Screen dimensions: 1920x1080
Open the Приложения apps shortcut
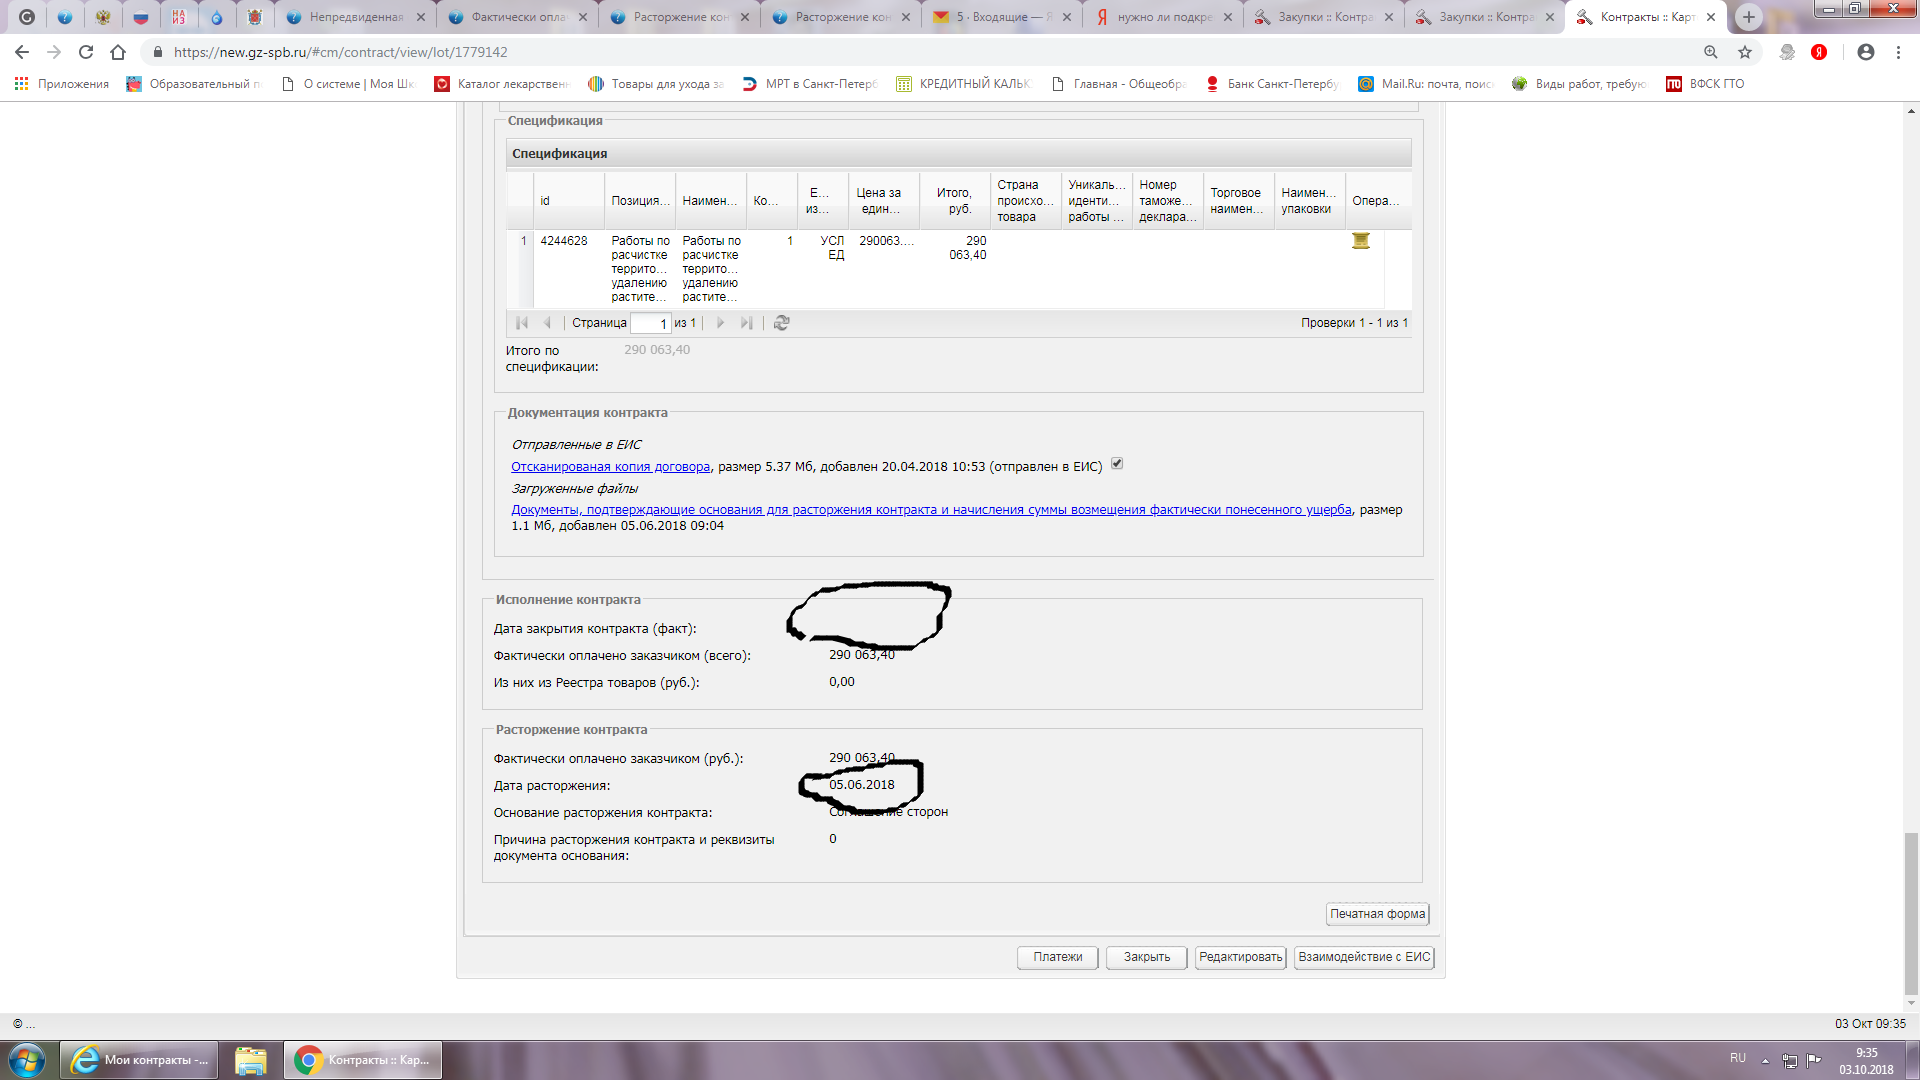coord(62,84)
